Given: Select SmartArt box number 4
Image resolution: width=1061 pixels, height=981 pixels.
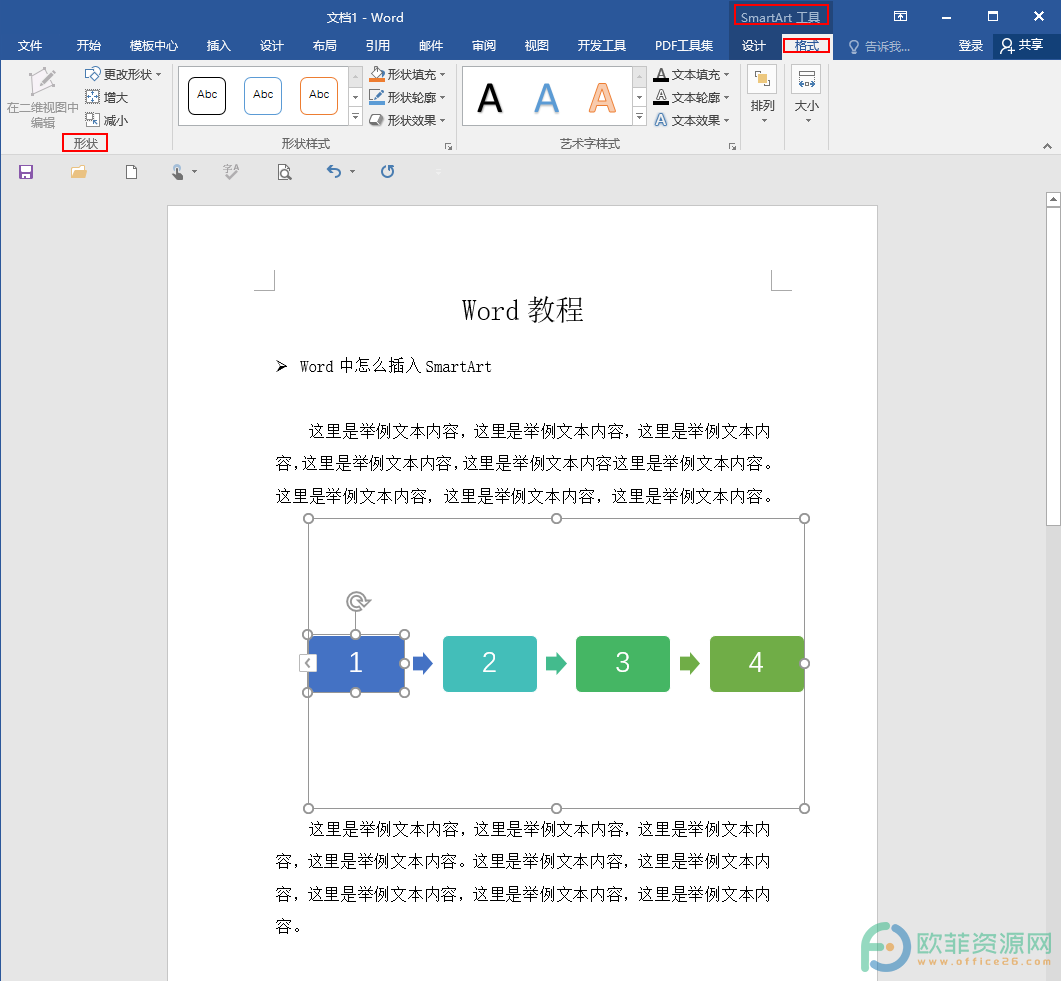Looking at the screenshot, I should (757, 663).
